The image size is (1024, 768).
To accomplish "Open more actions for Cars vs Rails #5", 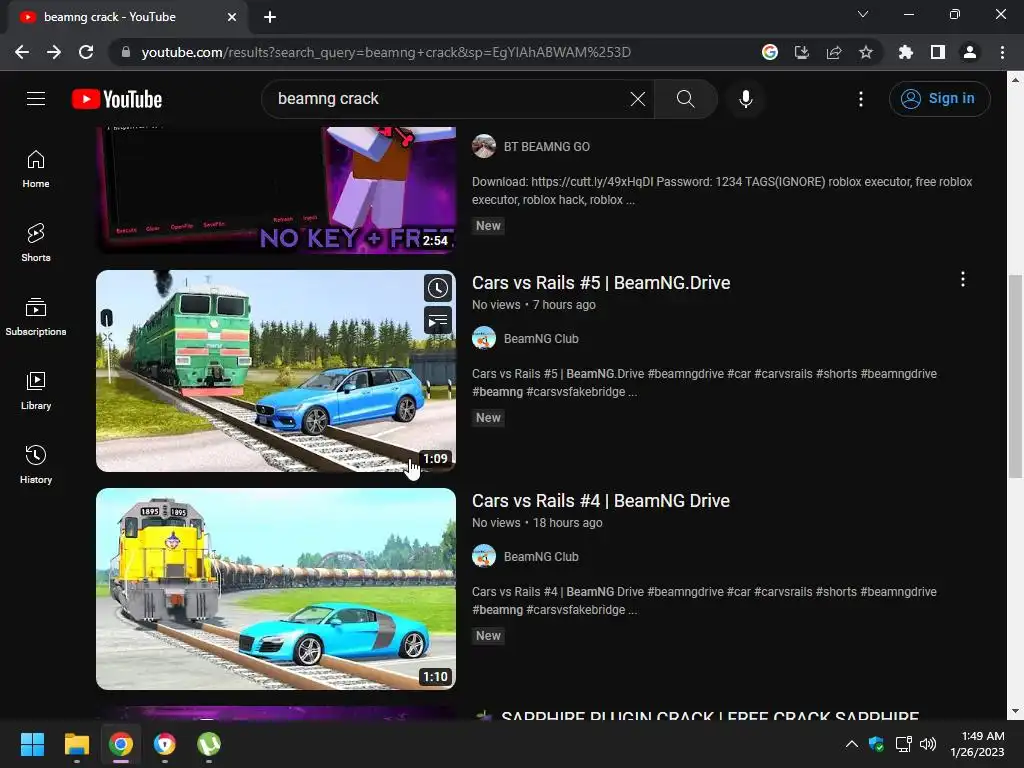I will [x=963, y=280].
